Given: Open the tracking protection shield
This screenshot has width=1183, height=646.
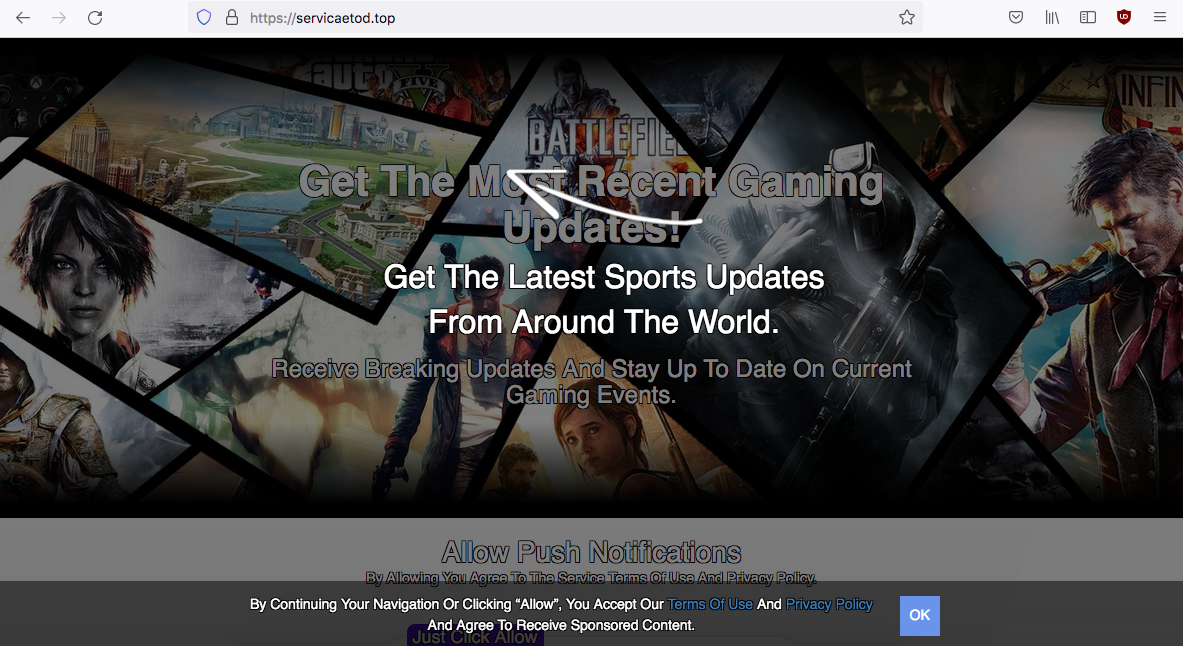Looking at the screenshot, I should click(x=204, y=17).
